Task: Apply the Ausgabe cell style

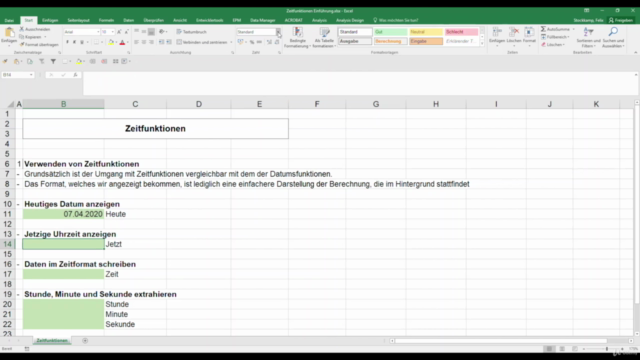Action: 355,41
